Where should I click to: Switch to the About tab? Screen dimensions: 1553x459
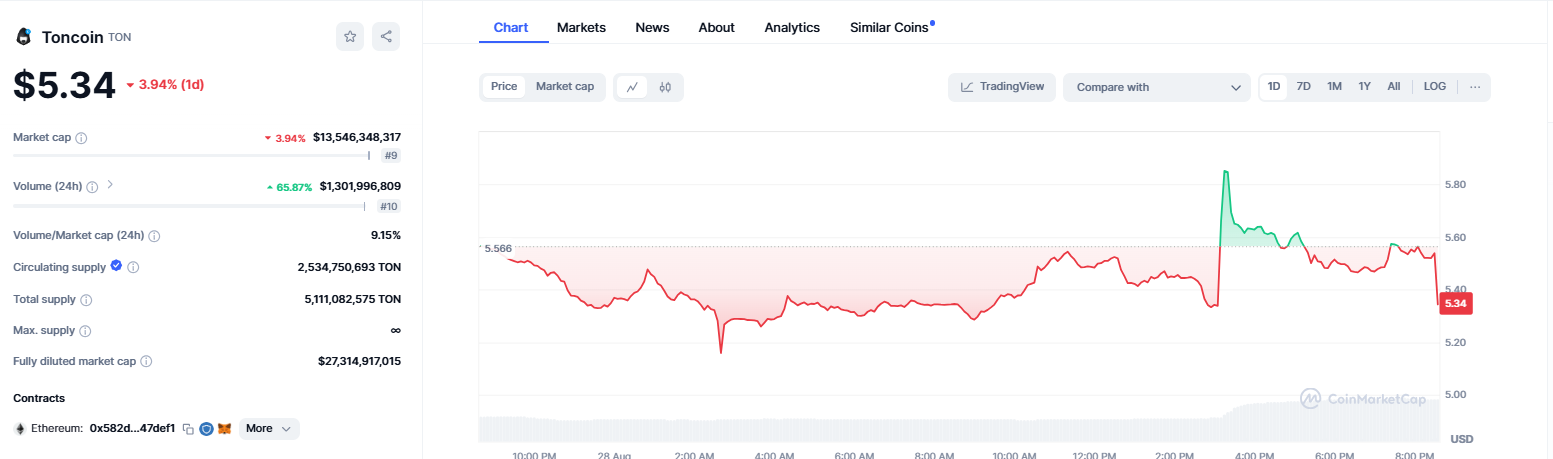click(x=716, y=27)
